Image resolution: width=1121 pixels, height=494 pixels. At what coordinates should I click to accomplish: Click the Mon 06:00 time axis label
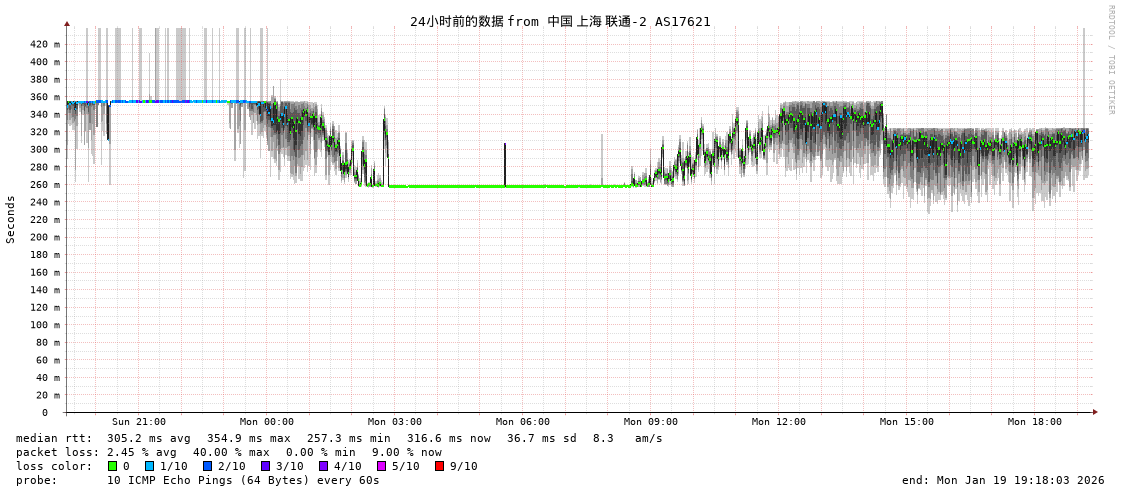pyautogui.click(x=522, y=422)
